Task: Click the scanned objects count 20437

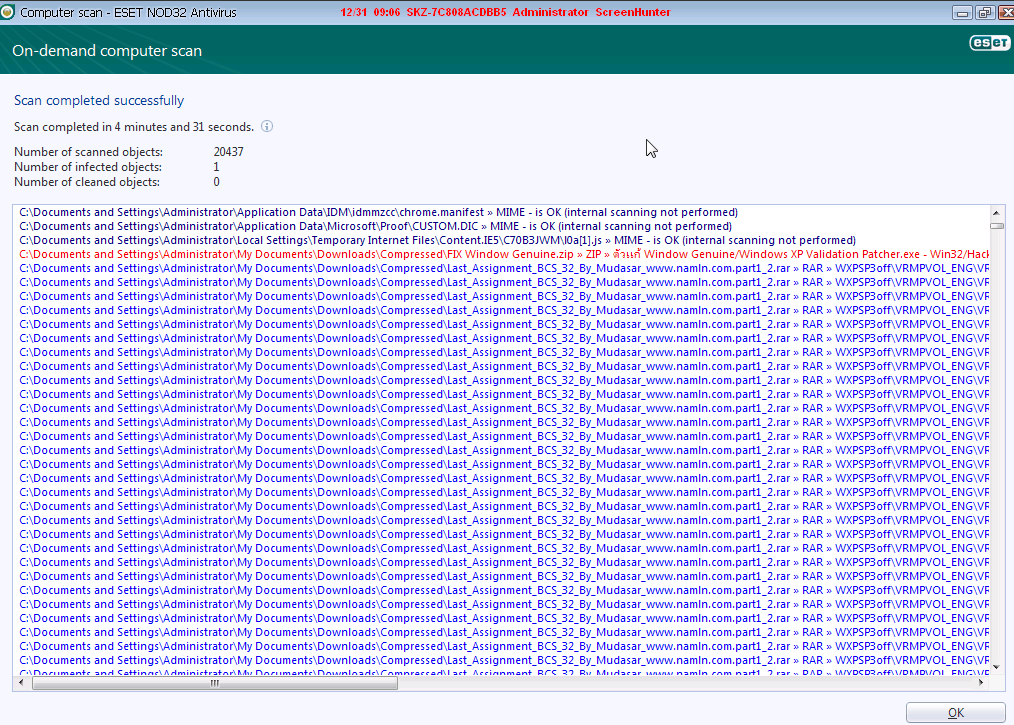Action: point(228,152)
